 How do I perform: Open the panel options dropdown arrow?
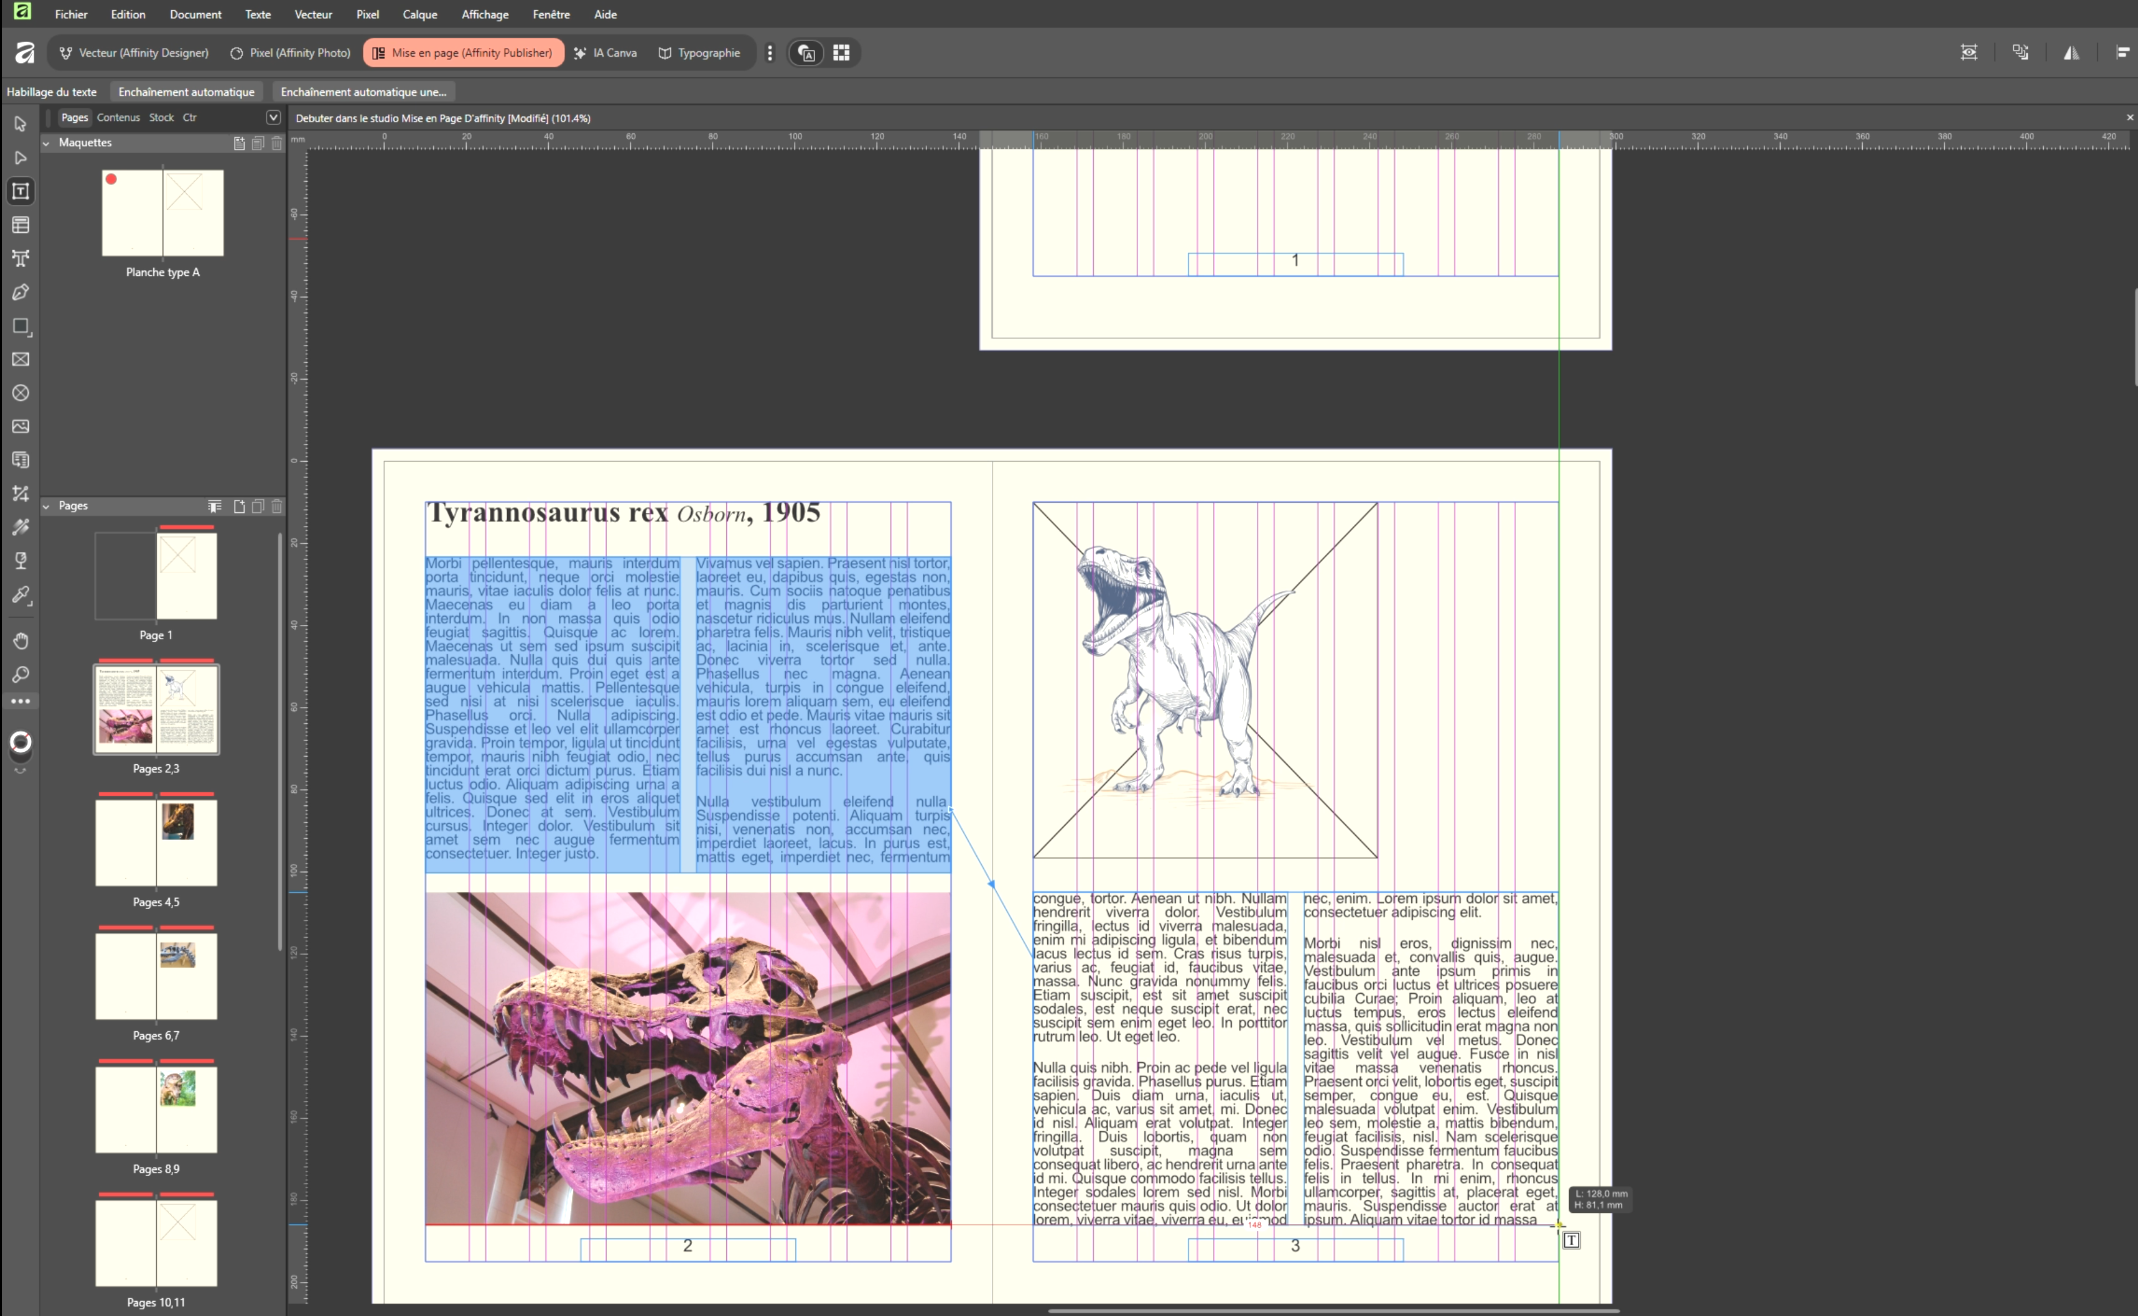[273, 118]
